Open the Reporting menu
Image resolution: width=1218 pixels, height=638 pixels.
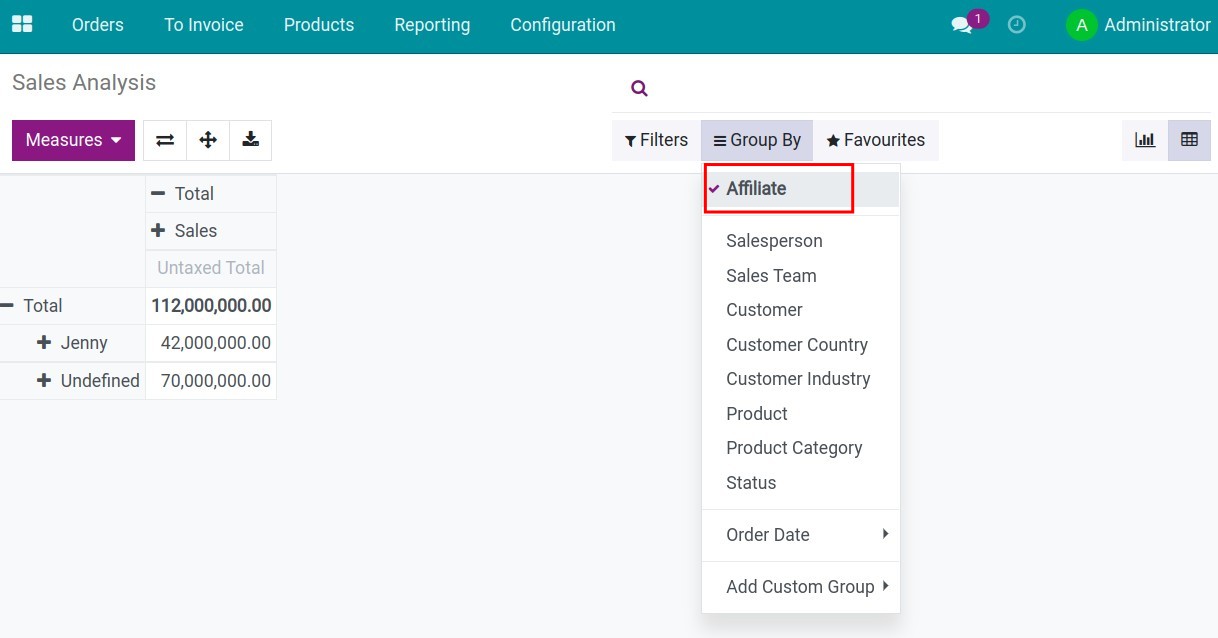(432, 25)
